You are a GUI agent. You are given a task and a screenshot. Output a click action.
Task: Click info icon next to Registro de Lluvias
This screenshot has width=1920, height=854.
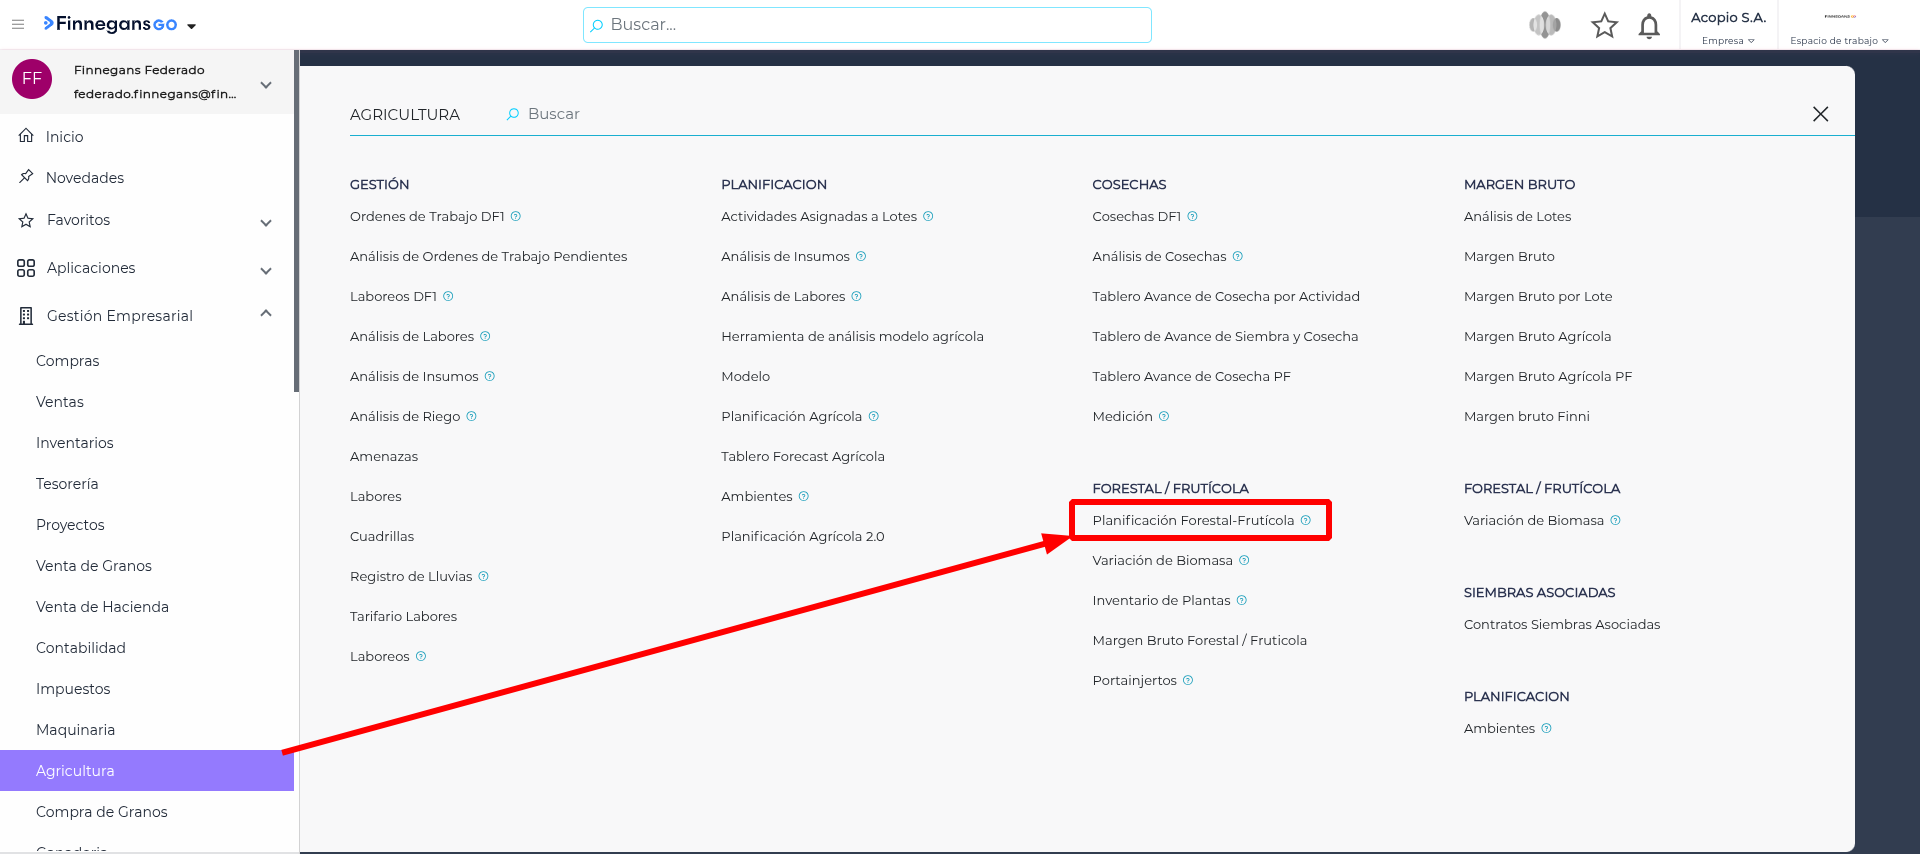[484, 576]
